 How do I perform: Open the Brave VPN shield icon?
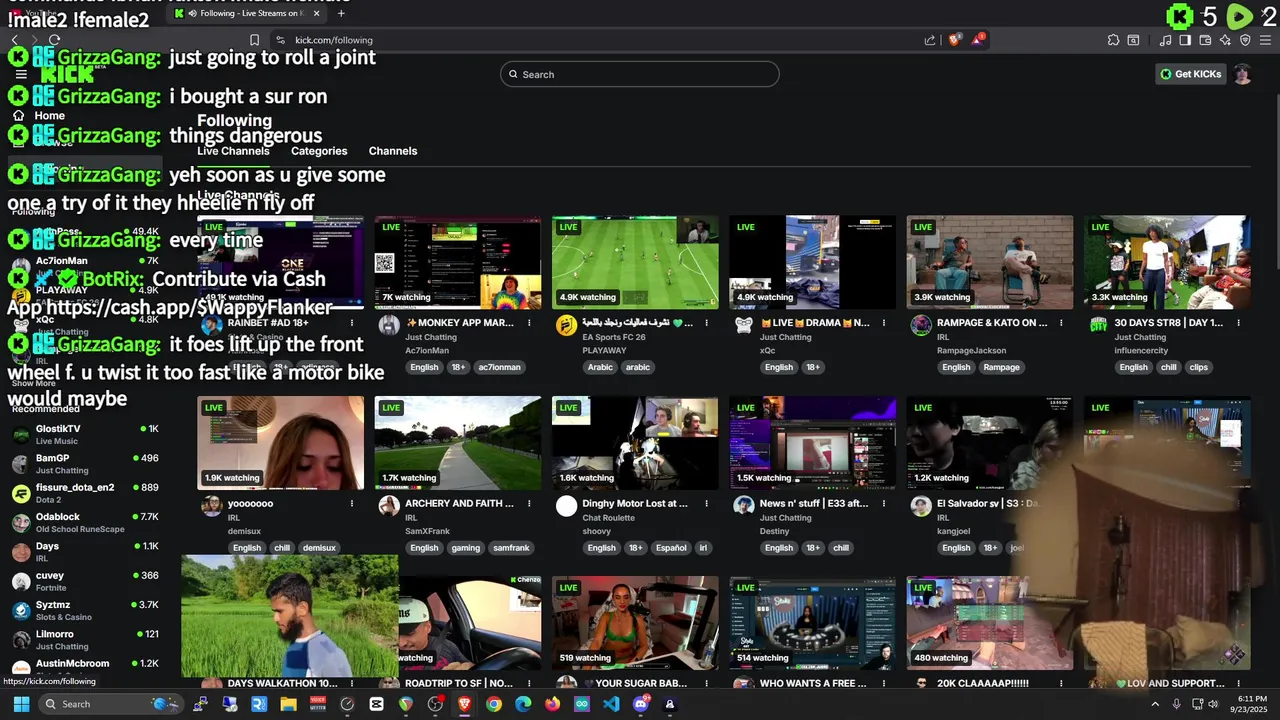pos(1245,40)
